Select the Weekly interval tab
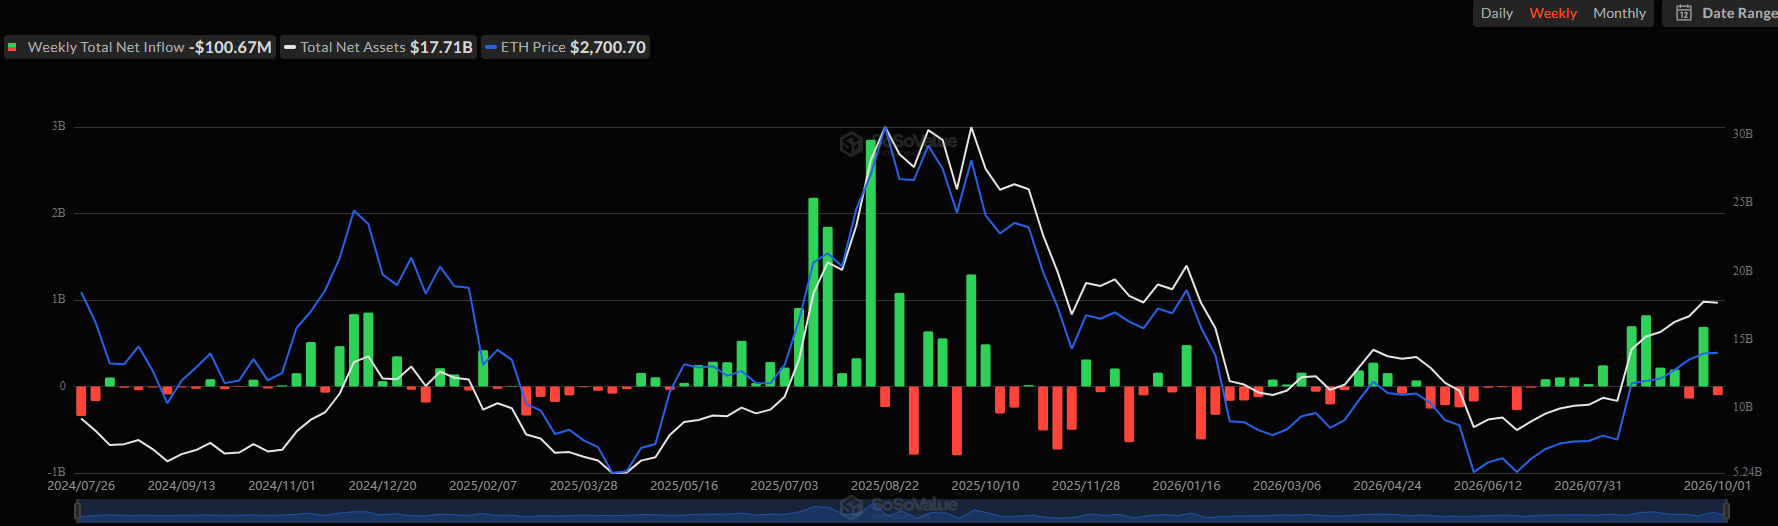Viewport: 1778px width, 526px height. click(x=1553, y=13)
